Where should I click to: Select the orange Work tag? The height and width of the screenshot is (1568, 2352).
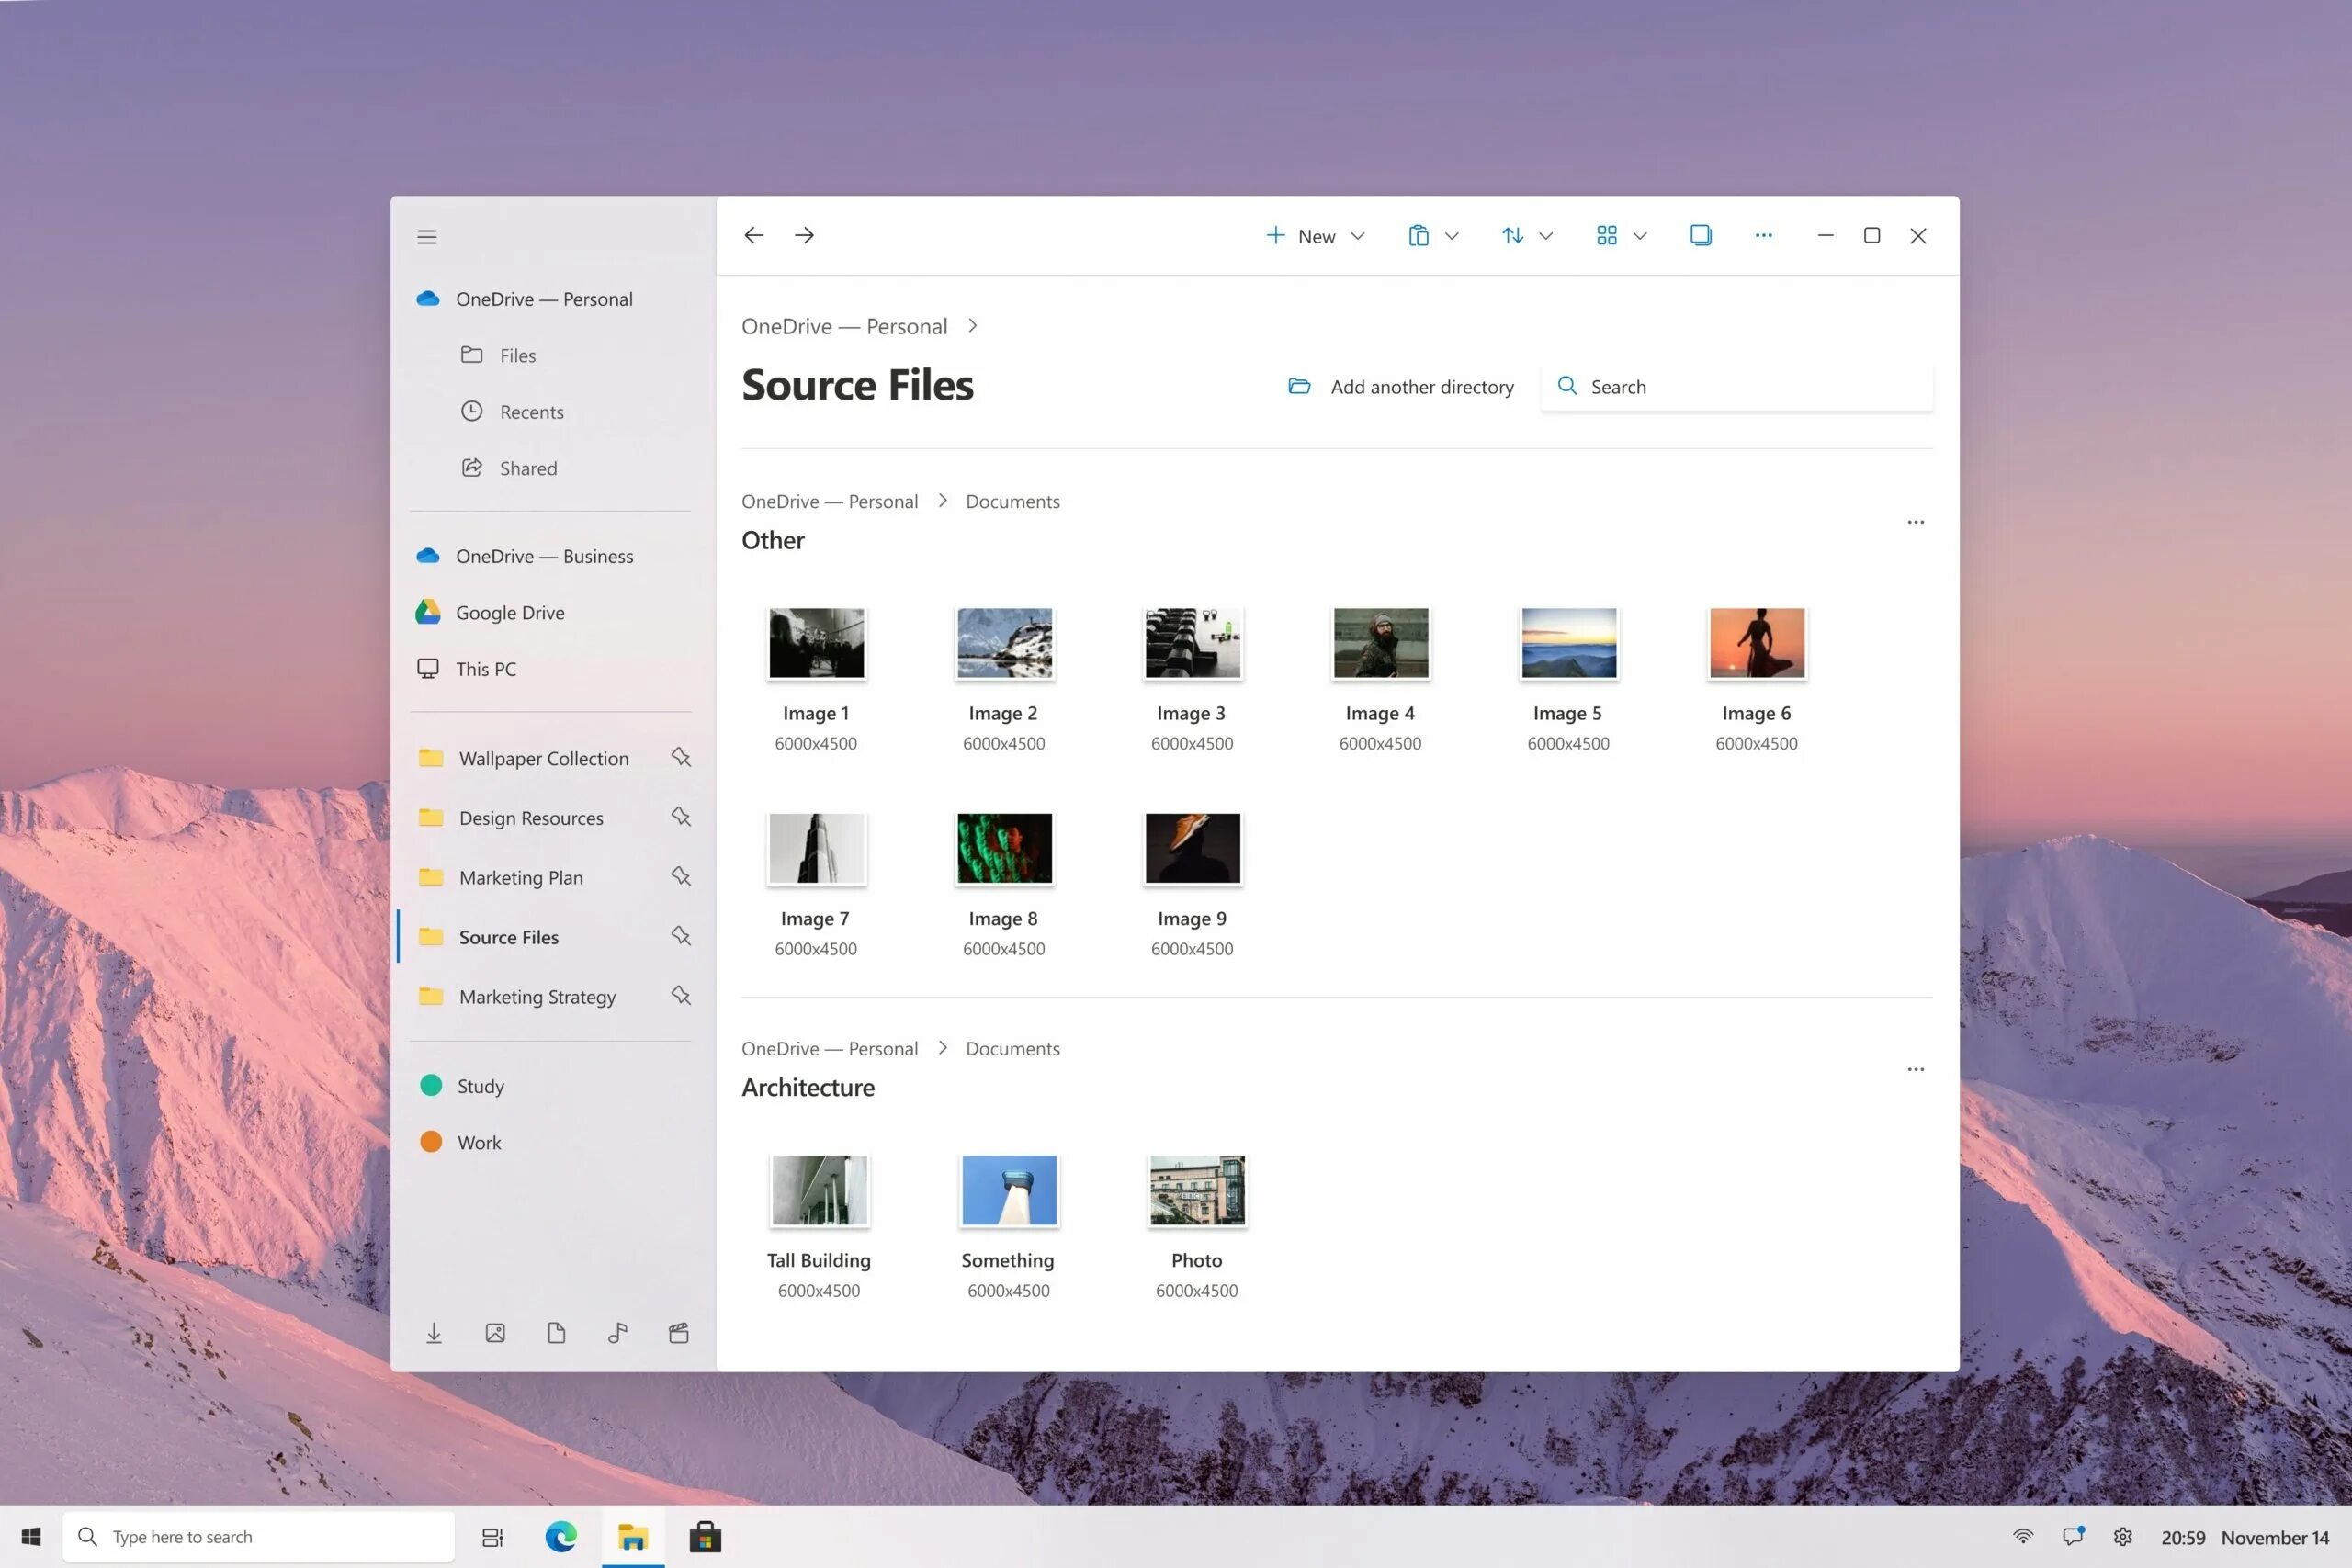[478, 1142]
